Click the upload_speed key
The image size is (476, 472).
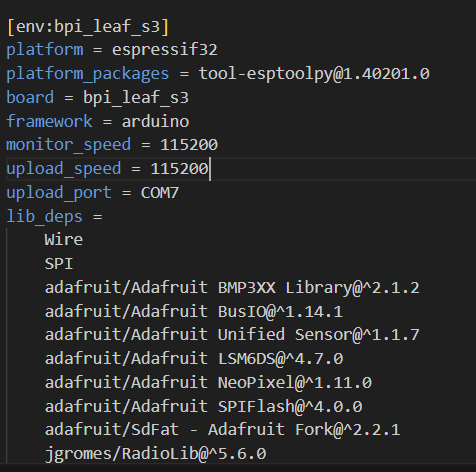point(64,169)
